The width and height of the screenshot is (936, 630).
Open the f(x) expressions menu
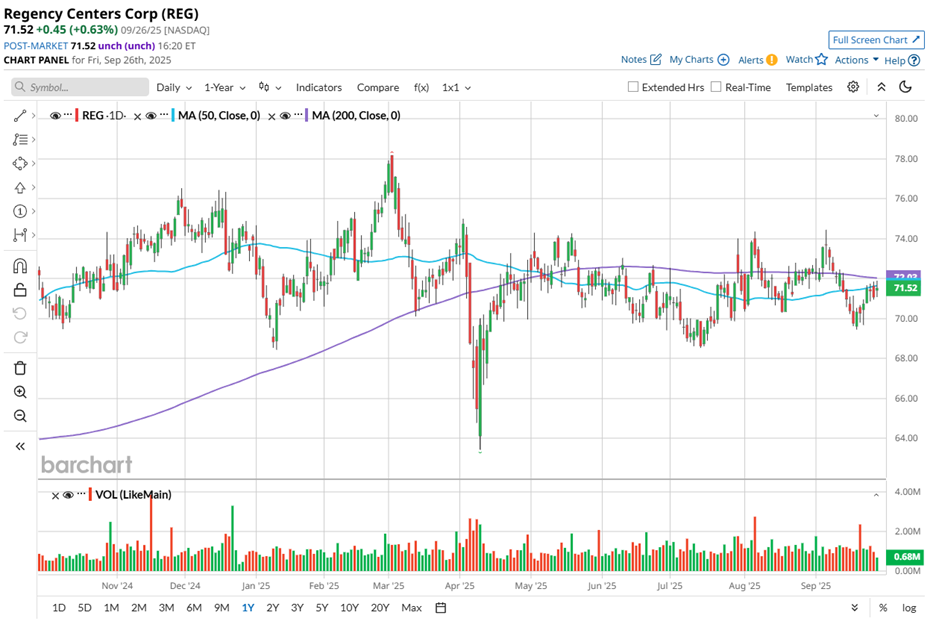click(421, 87)
